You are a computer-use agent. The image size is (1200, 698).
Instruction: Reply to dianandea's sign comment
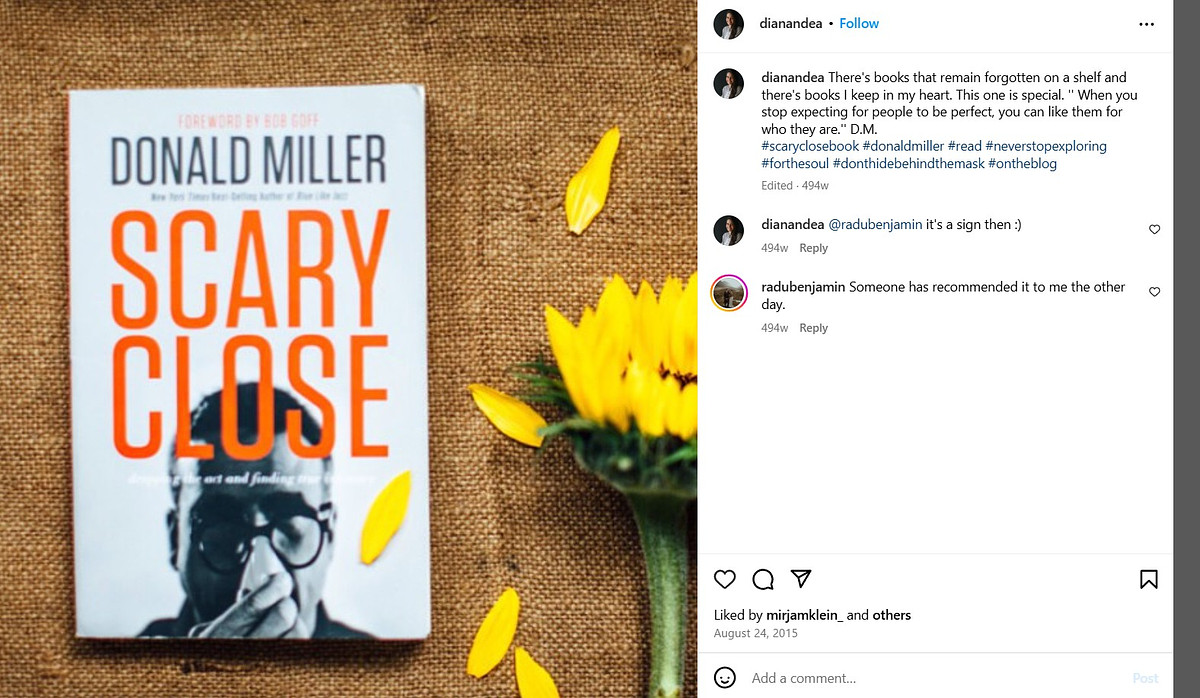814,248
